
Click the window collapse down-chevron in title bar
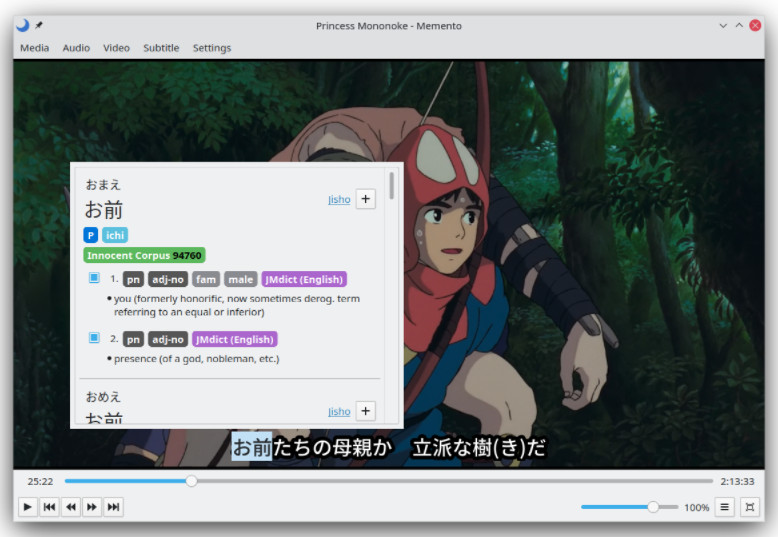click(723, 25)
